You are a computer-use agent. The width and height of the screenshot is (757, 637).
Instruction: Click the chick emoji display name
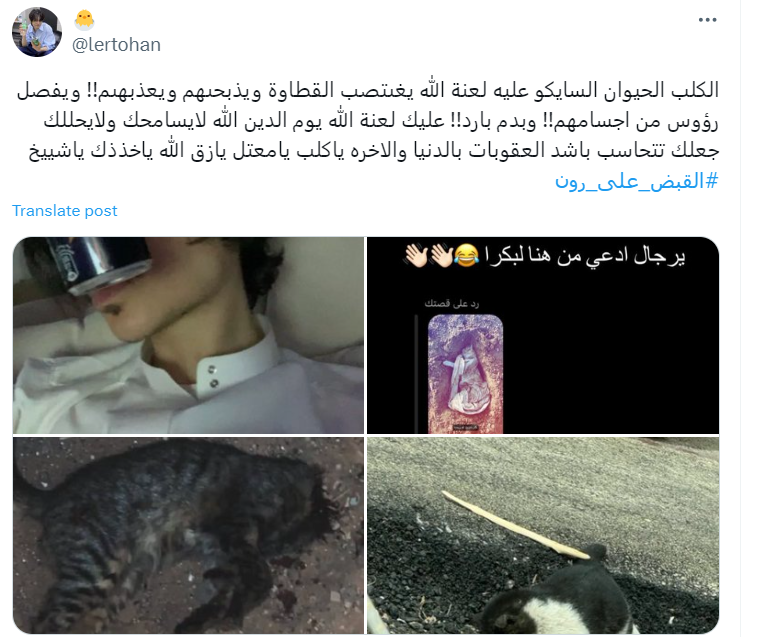pyautogui.click(x=85, y=20)
